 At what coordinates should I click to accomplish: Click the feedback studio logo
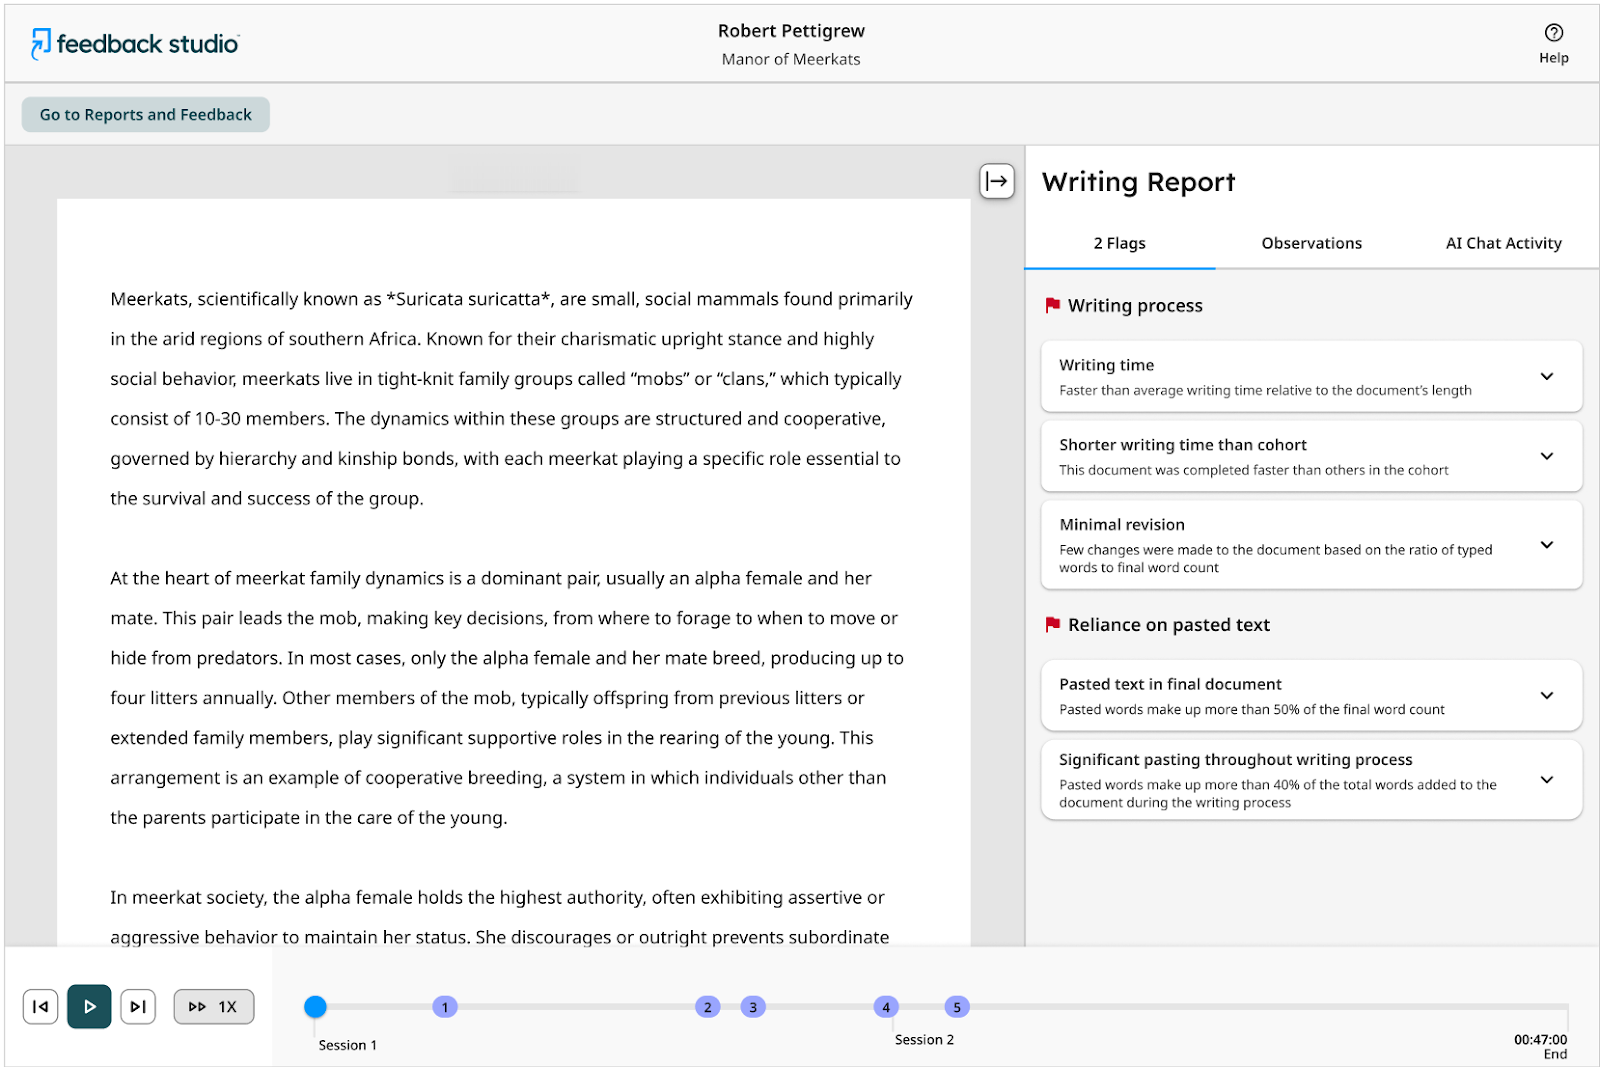pyautogui.click(x=135, y=44)
